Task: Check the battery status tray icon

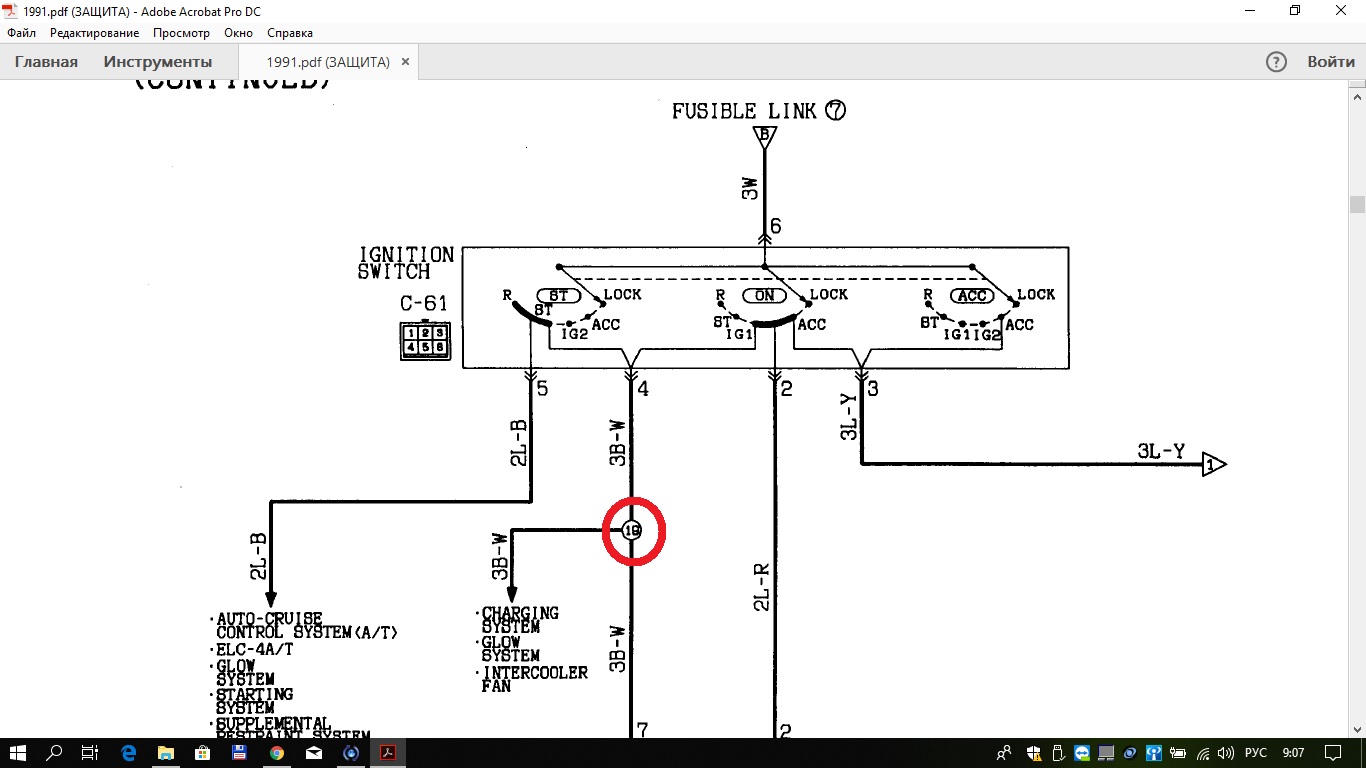Action: [x=1178, y=753]
